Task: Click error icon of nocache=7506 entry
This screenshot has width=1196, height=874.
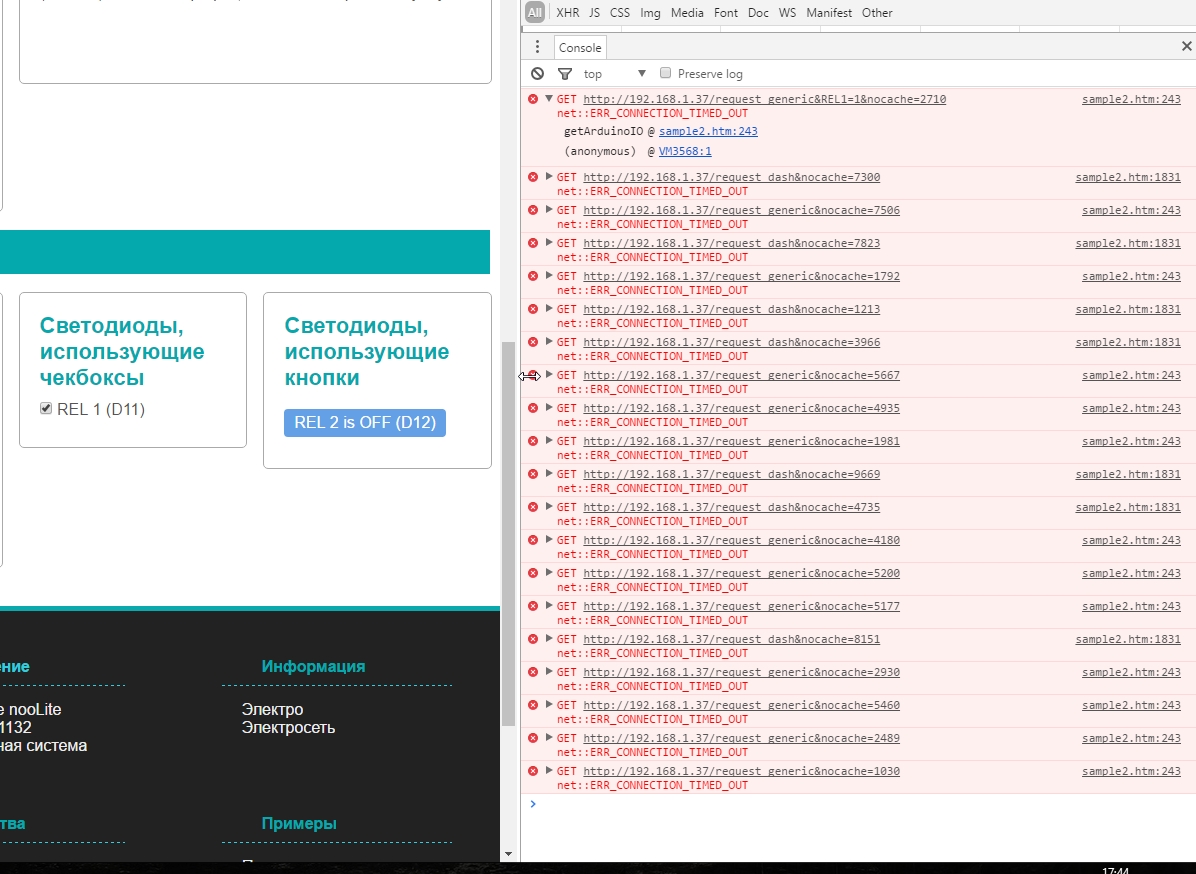Action: (532, 210)
